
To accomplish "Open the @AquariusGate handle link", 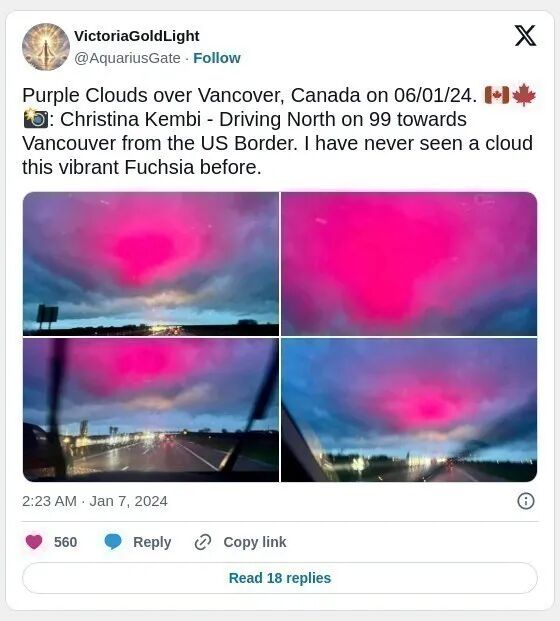I will pos(127,58).
